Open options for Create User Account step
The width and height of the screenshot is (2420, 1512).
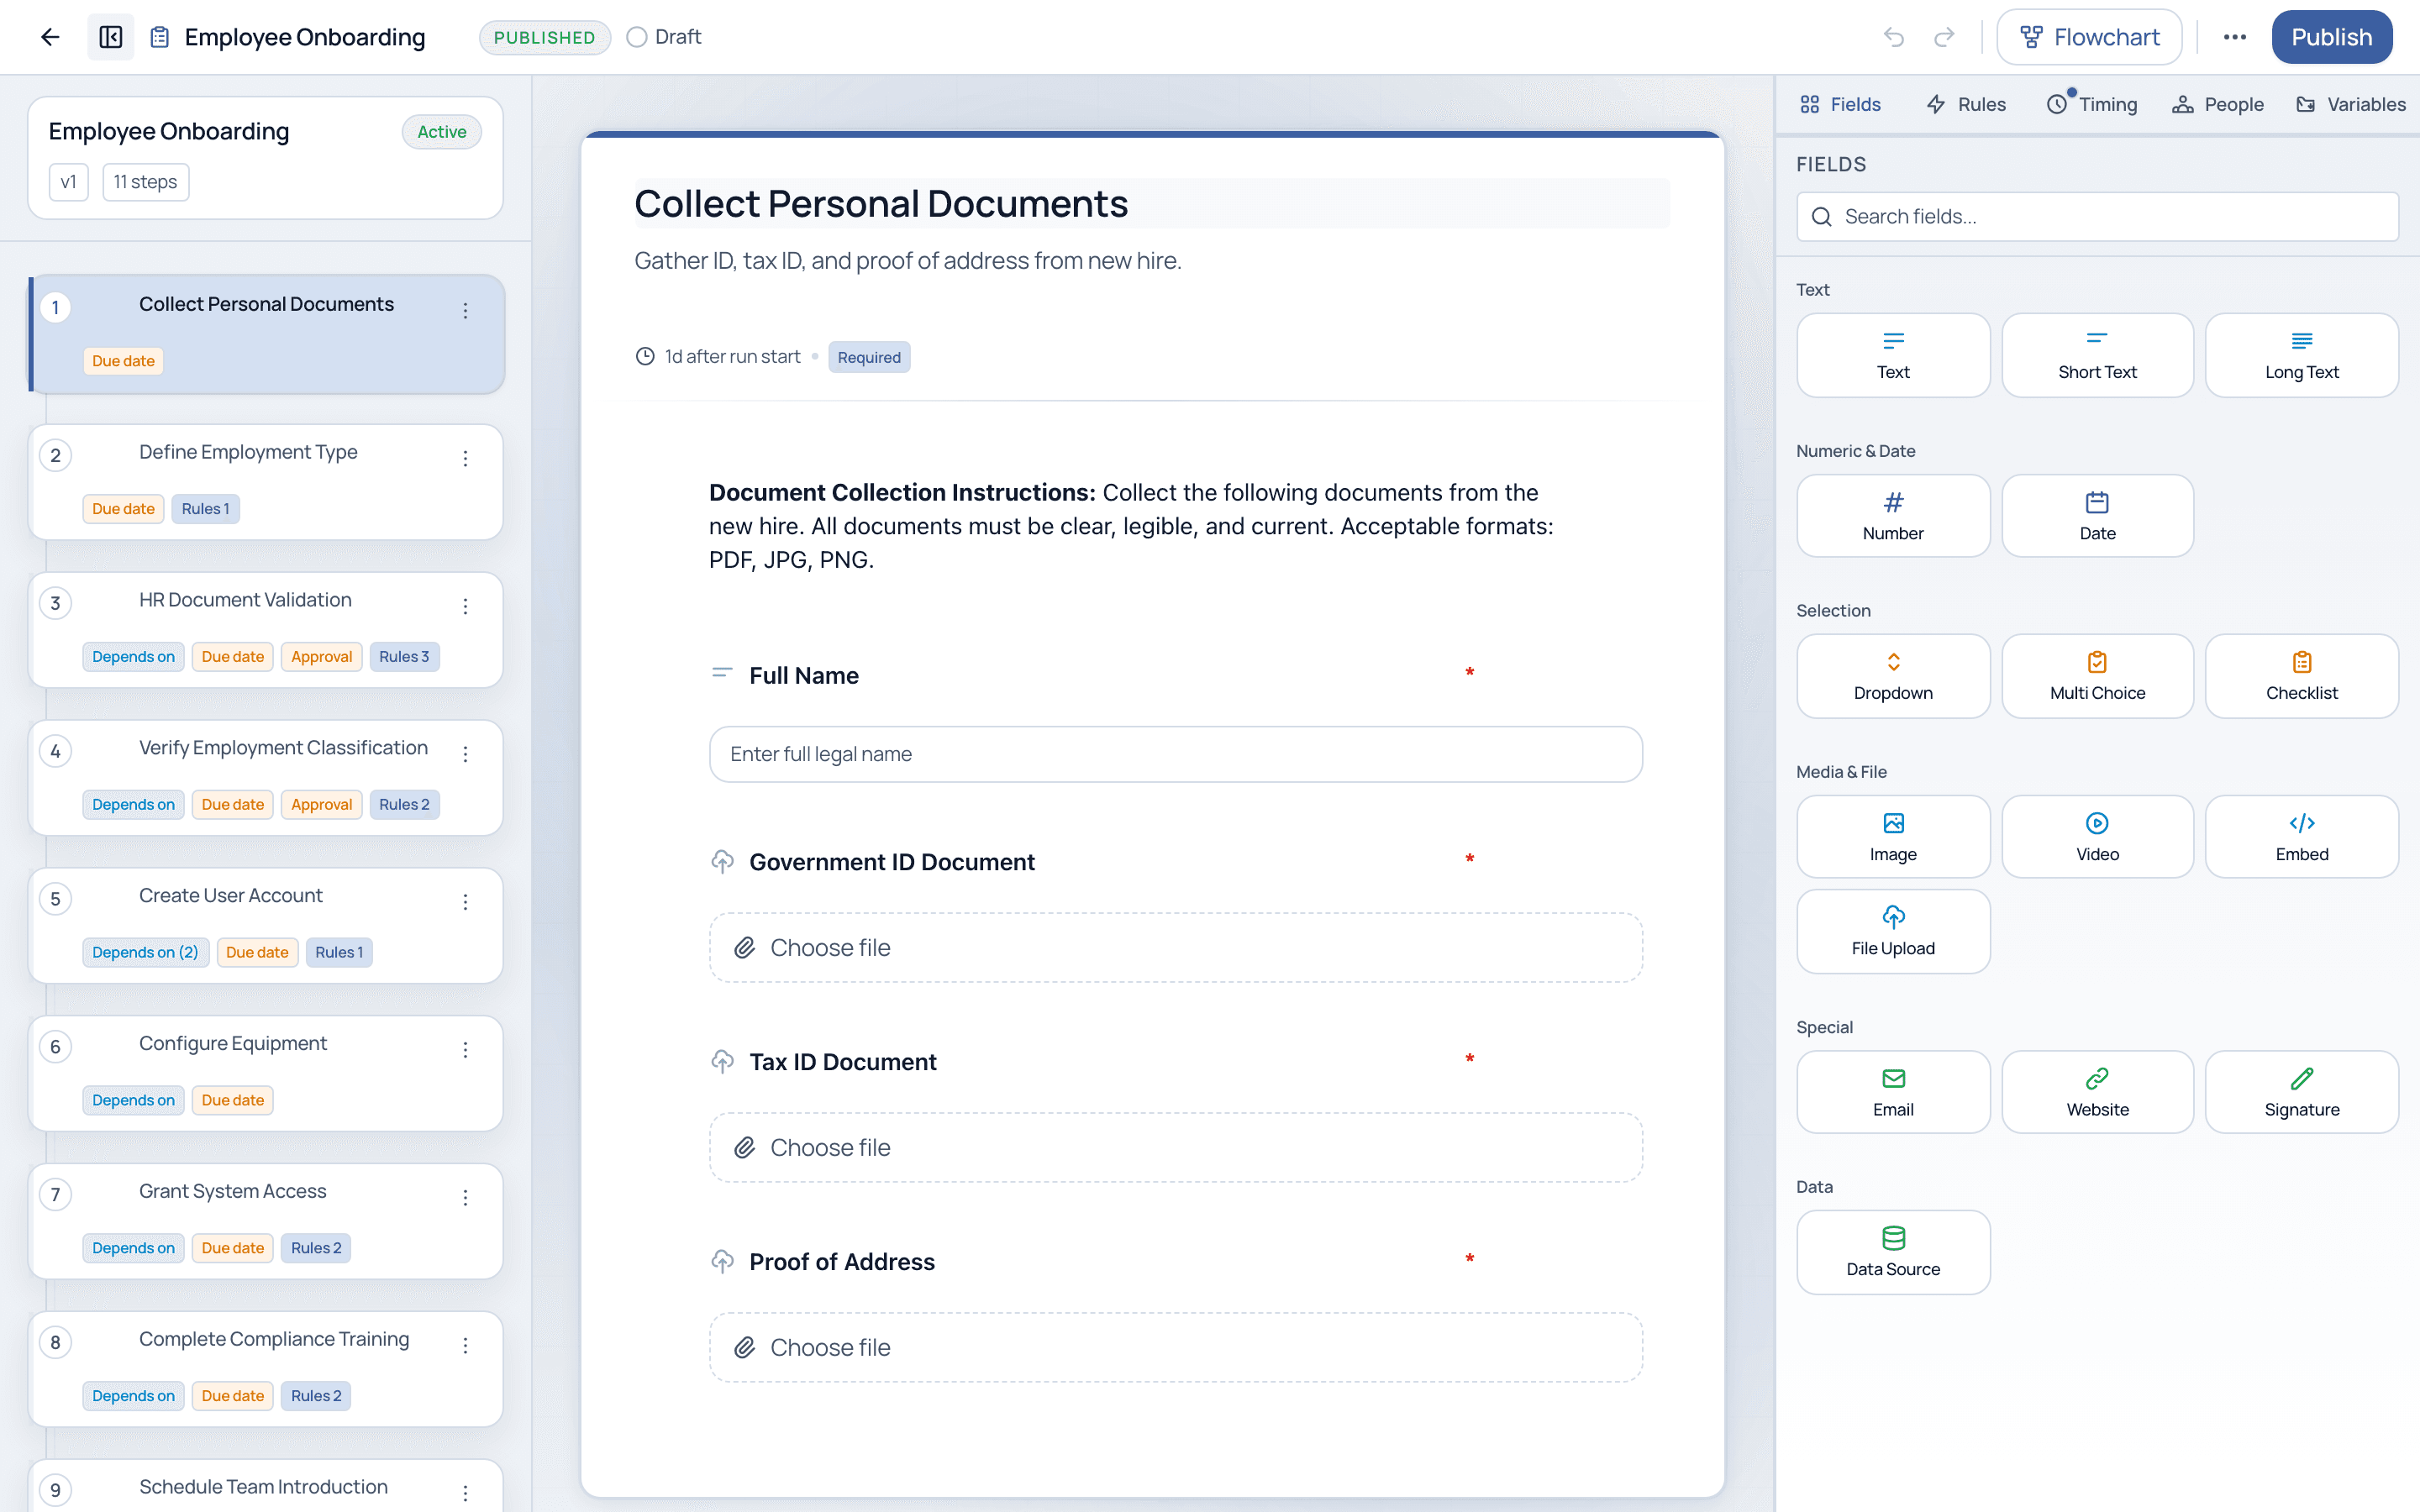point(465,903)
